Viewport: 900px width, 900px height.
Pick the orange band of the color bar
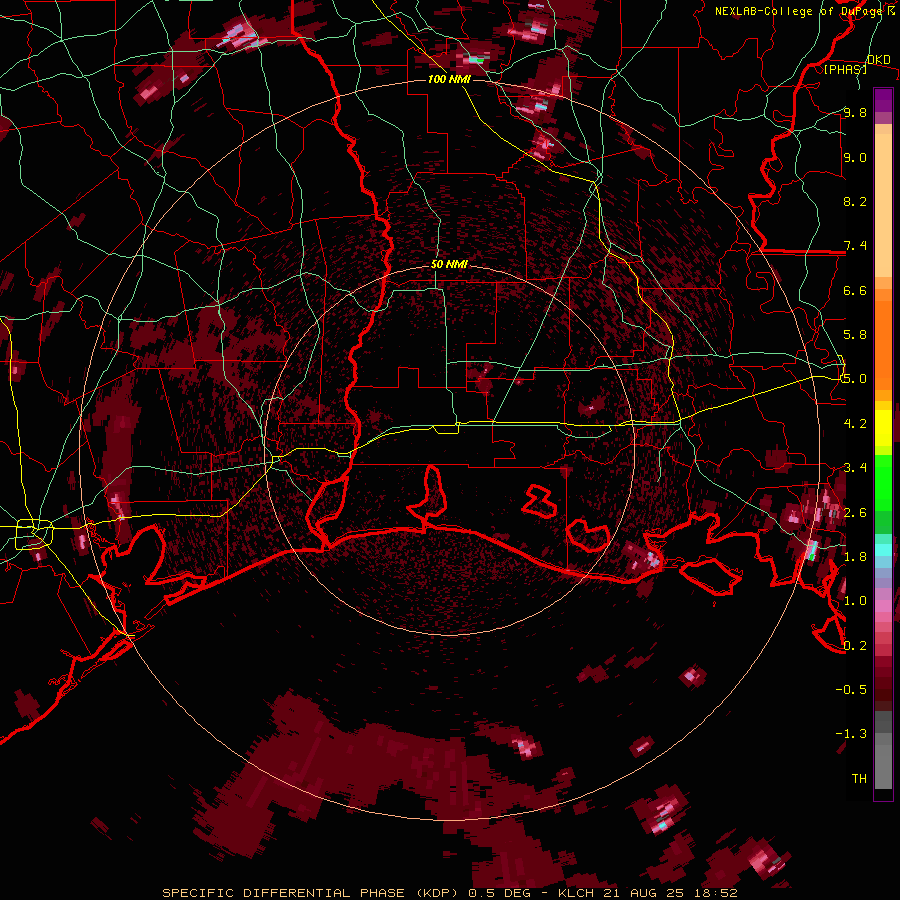[883, 339]
